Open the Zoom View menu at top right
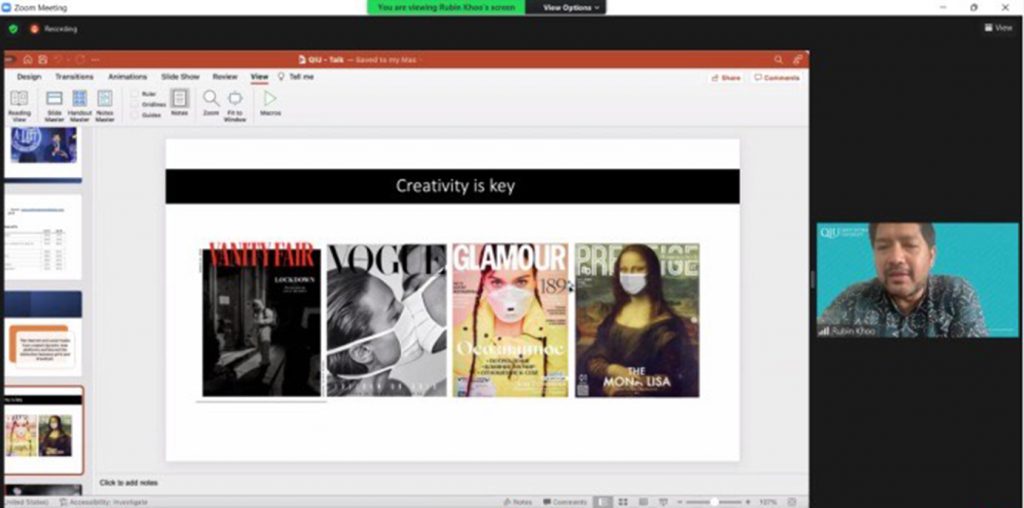 998,28
